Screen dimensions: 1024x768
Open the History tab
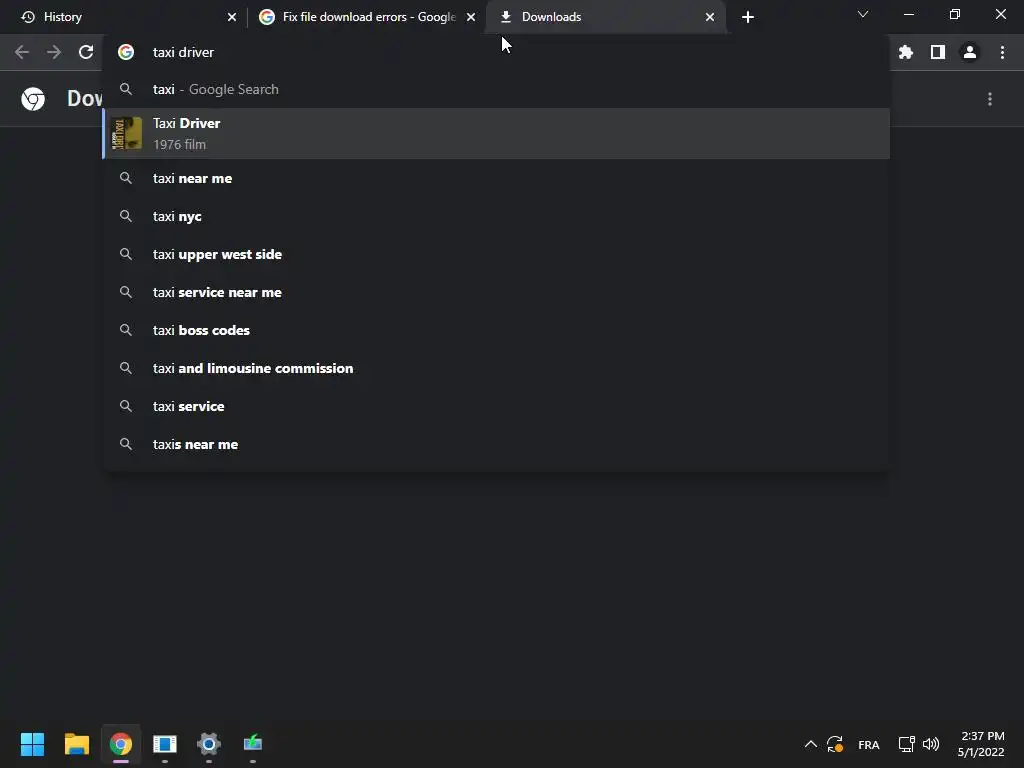pos(124,17)
